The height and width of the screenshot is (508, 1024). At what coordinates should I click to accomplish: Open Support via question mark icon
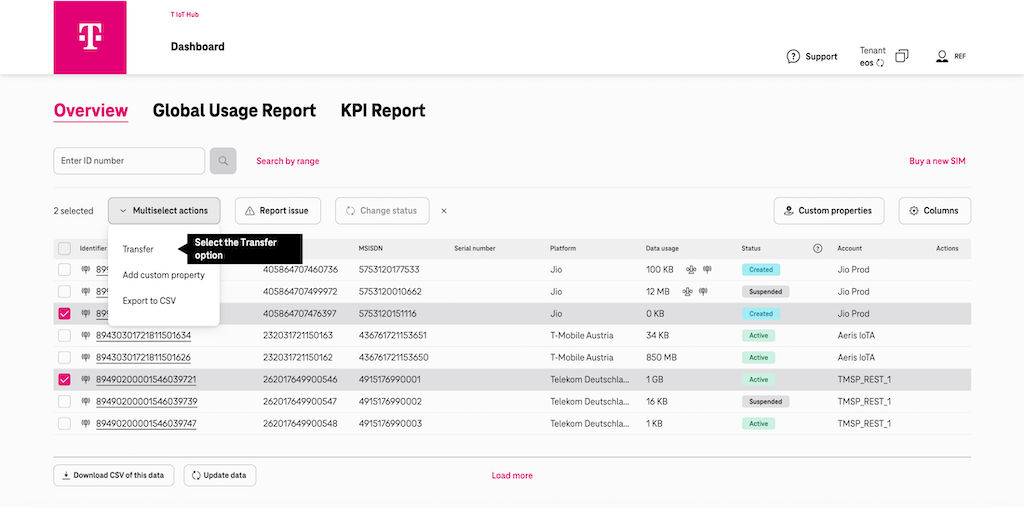[x=793, y=57]
